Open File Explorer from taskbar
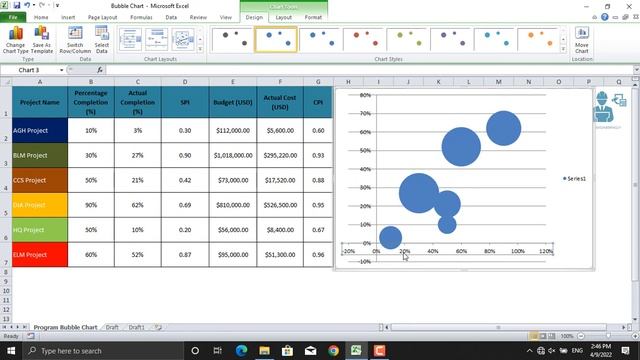 click(264, 351)
